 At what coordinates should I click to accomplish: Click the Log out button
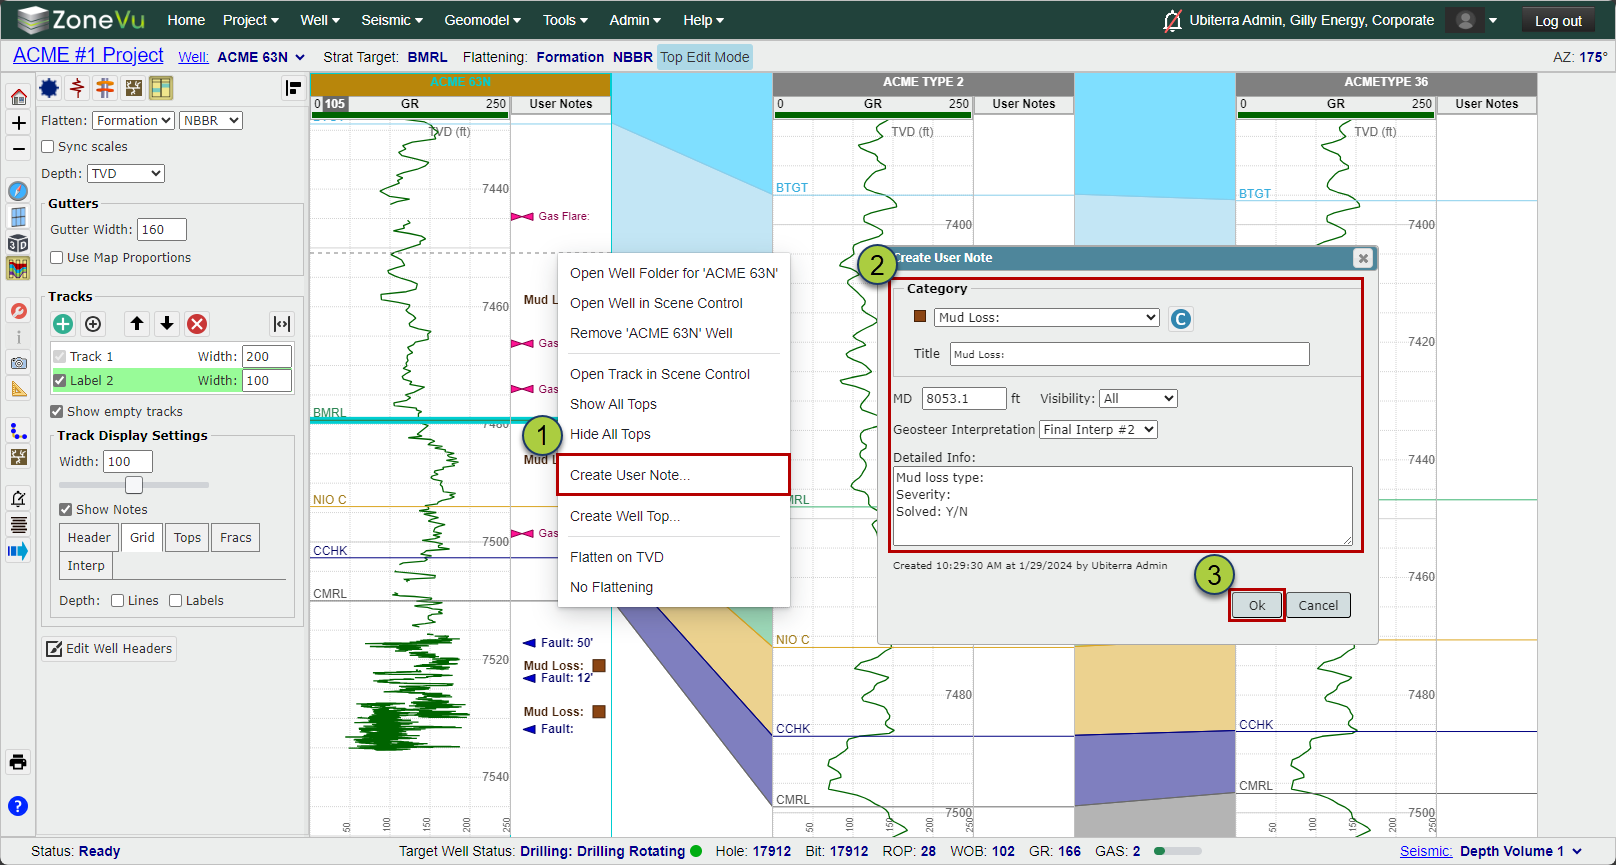[x=1558, y=21]
